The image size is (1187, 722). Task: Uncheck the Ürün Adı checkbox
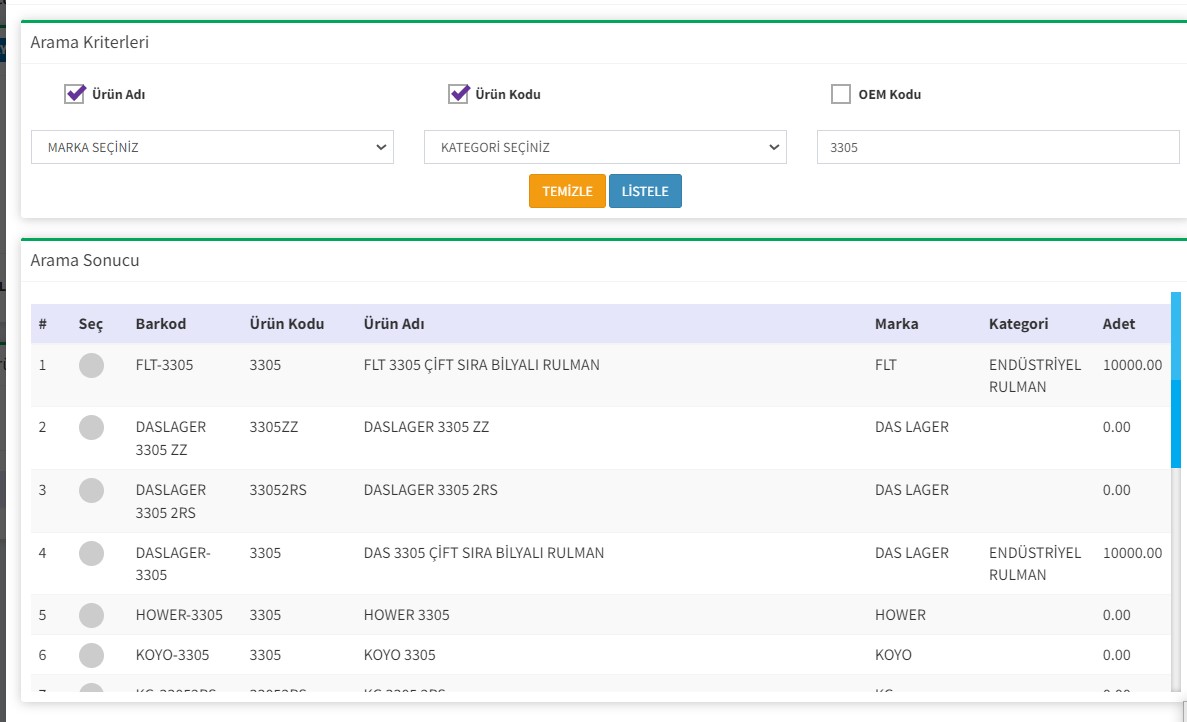tap(75, 94)
